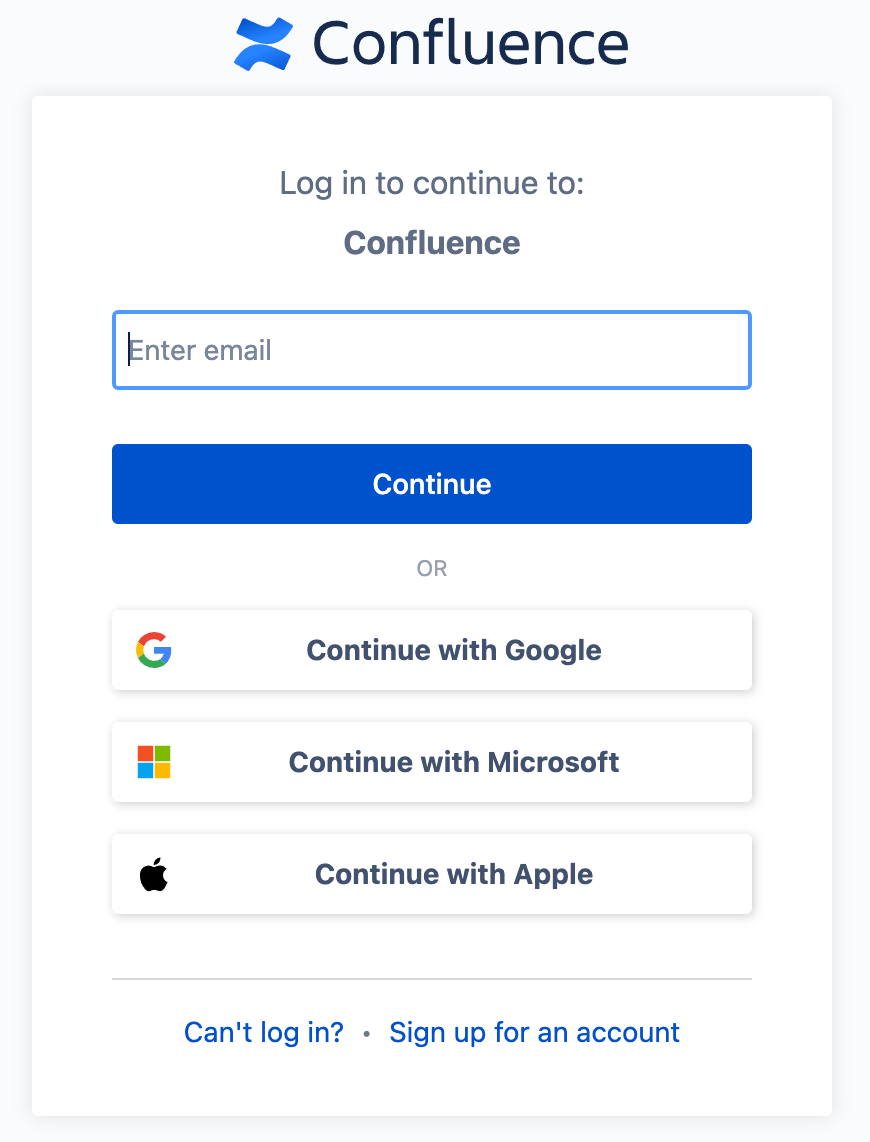Click the Apple logo icon
The height and width of the screenshot is (1142, 870).
tap(154, 874)
